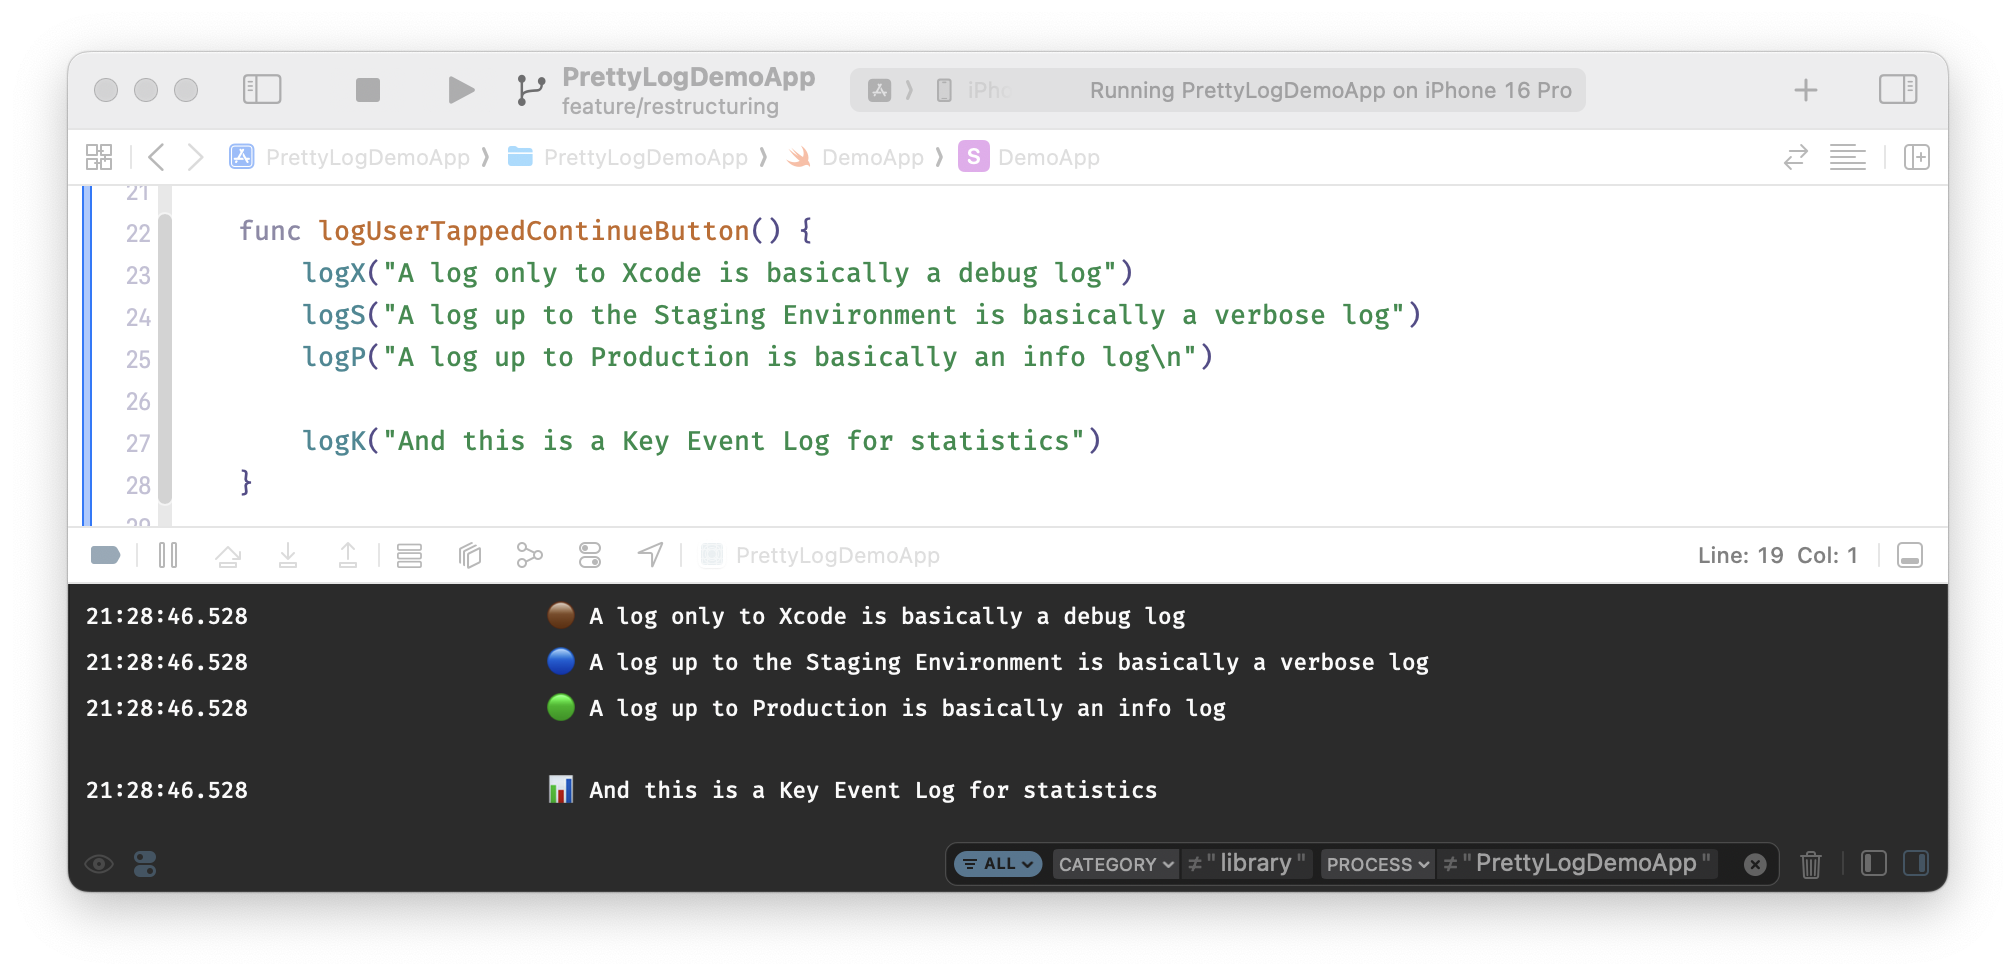The height and width of the screenshot is (976, 2016).
Task: Select the PrettyLogDemoApp scheme icon in toolbar
Action: pyautogui.click(x=879, y=90)
